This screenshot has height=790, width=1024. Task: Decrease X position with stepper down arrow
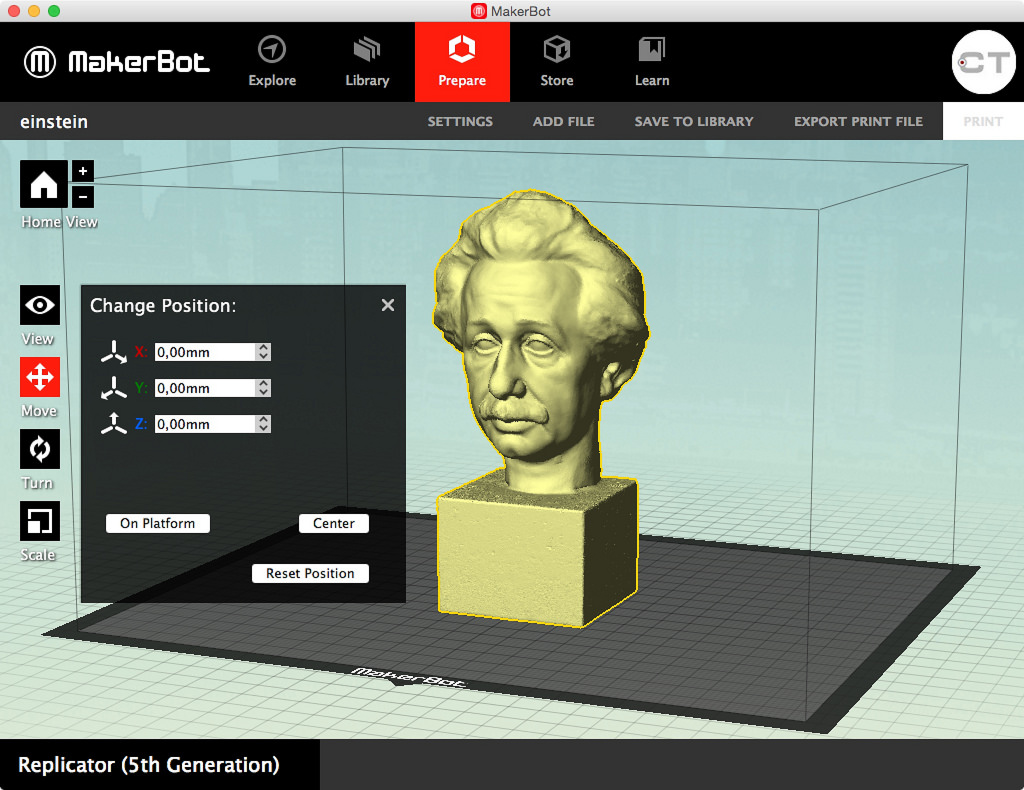[x=263, y=356]
